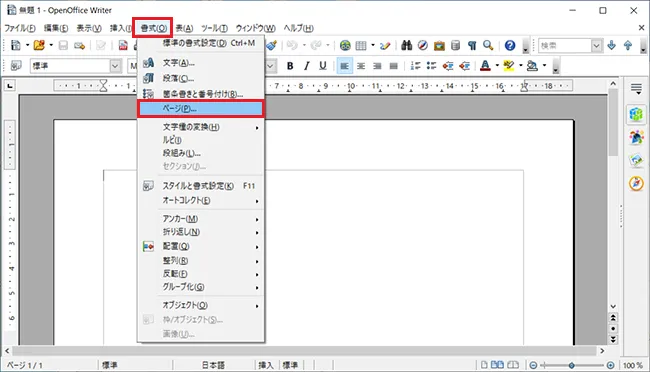Select 段落(C)... menu entry

click(201, 78)
